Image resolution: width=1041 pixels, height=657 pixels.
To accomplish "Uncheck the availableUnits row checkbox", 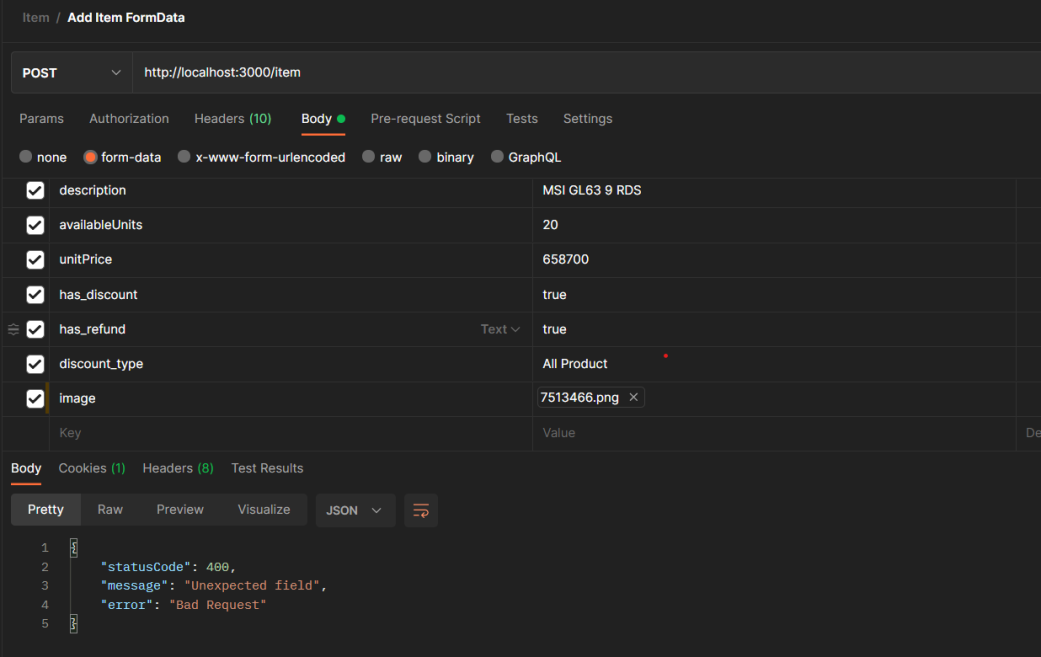I will coord(35,225).
